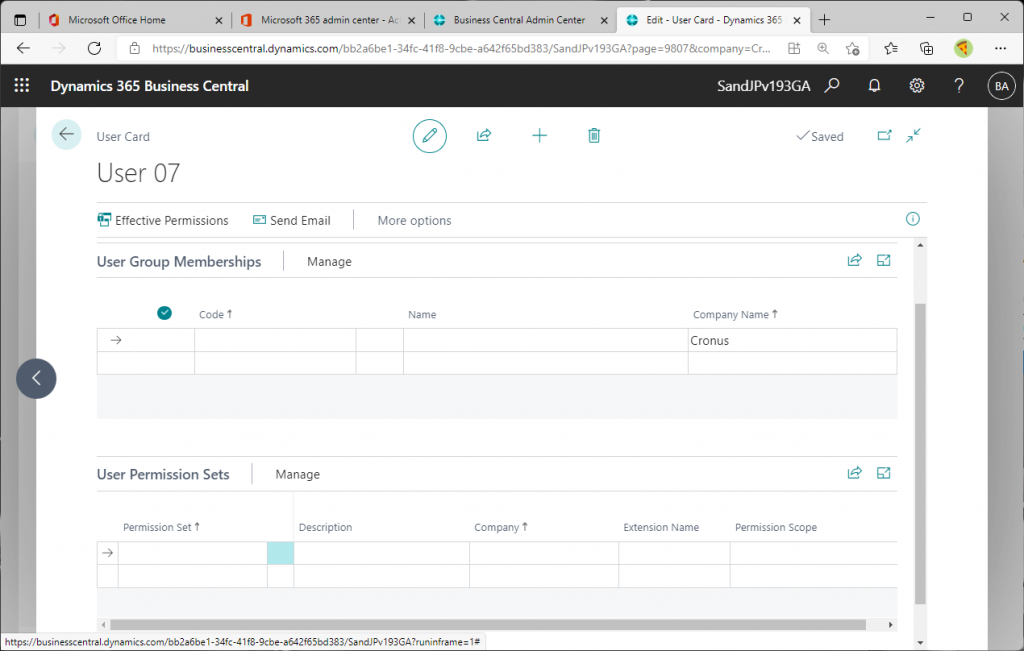Collapse the User Permission Sets section heading

(x=163, y=475)
